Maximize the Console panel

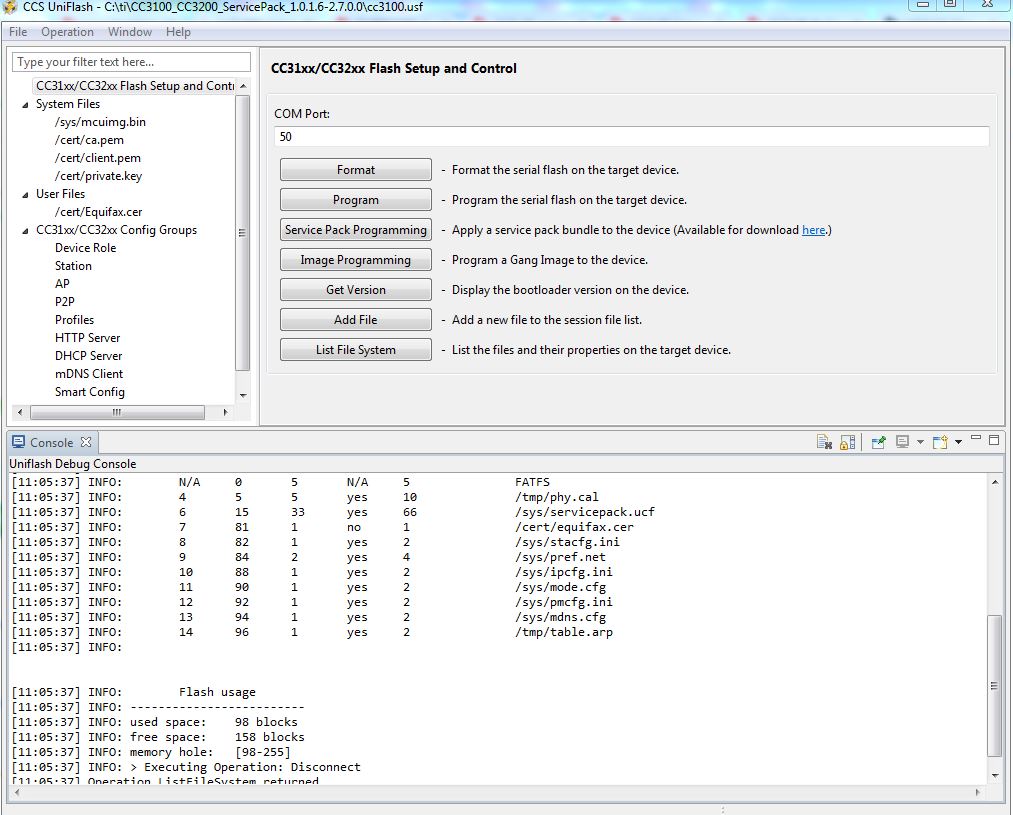tap(994, 440)
